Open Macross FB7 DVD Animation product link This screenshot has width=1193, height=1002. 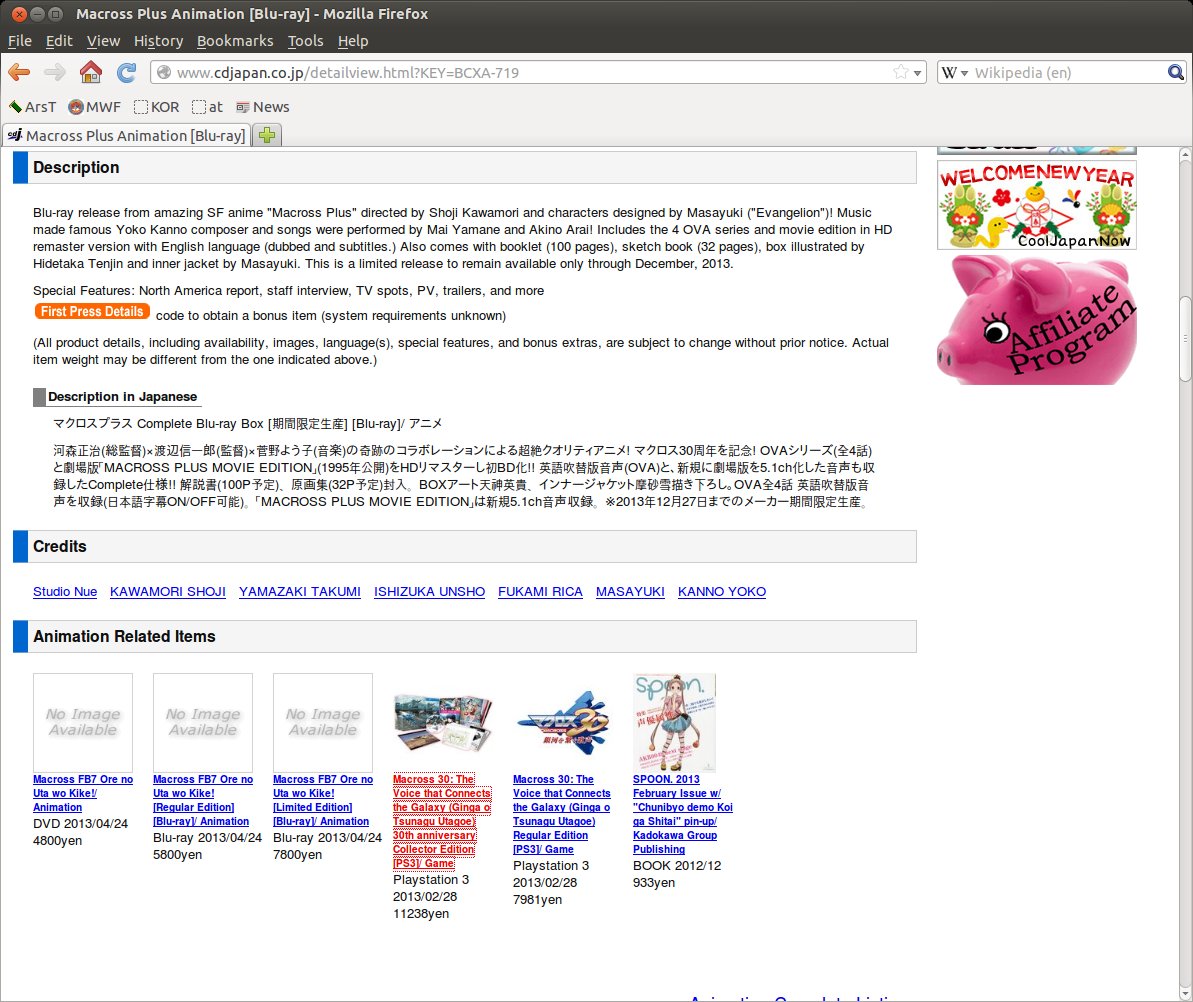(83, 794)
